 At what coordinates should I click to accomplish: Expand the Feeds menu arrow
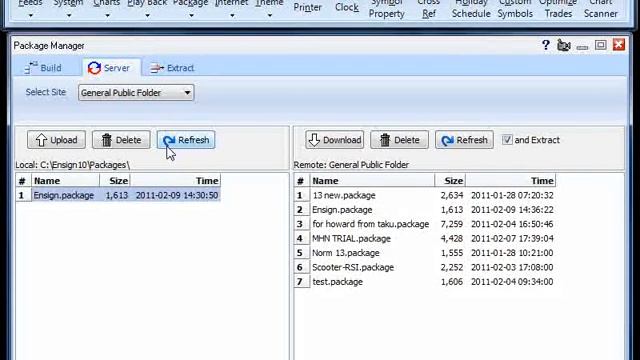point(31,16)
